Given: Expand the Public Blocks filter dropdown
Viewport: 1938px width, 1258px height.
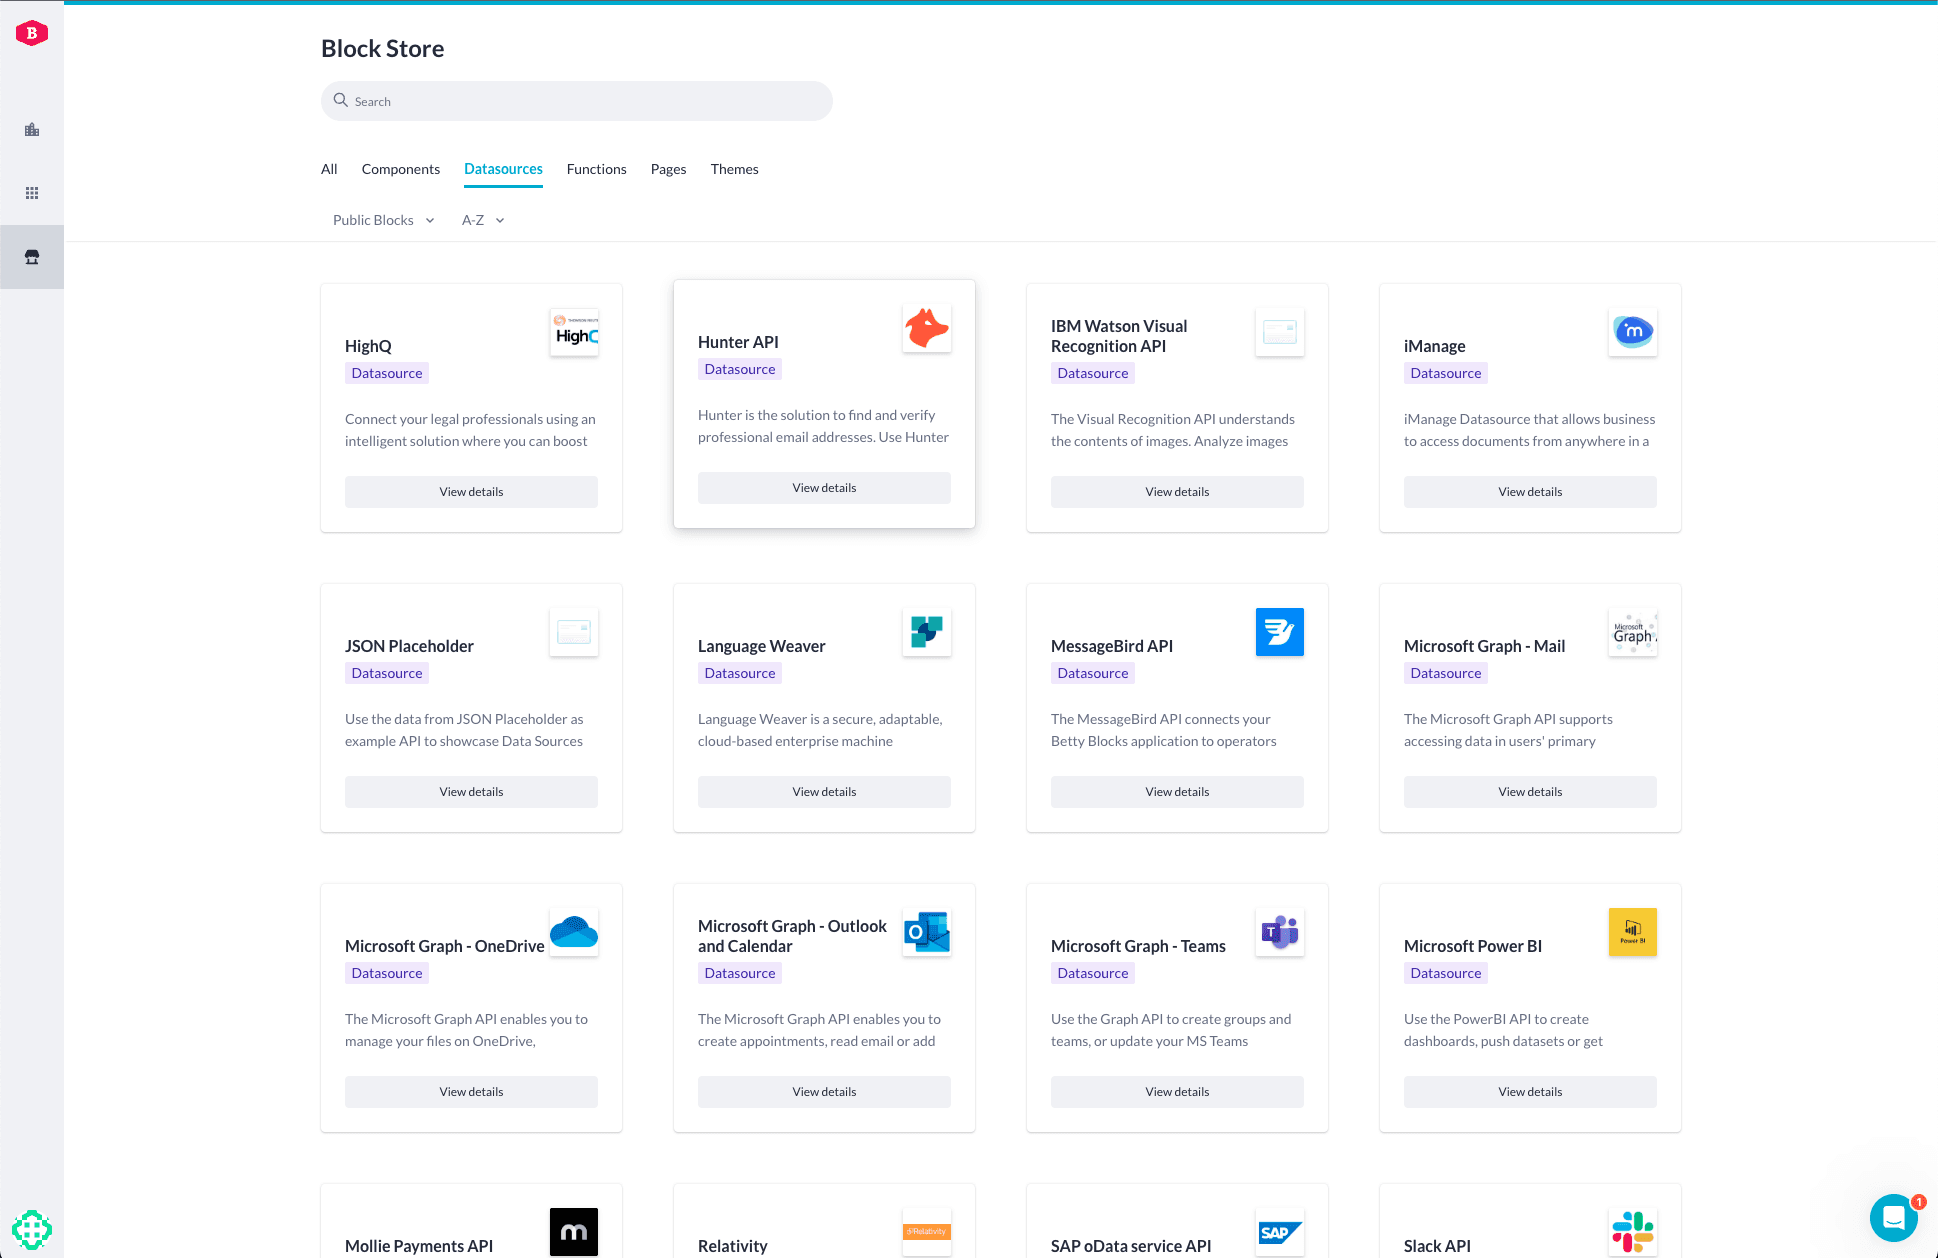Looking at the screenshot, I should (384, 220).
